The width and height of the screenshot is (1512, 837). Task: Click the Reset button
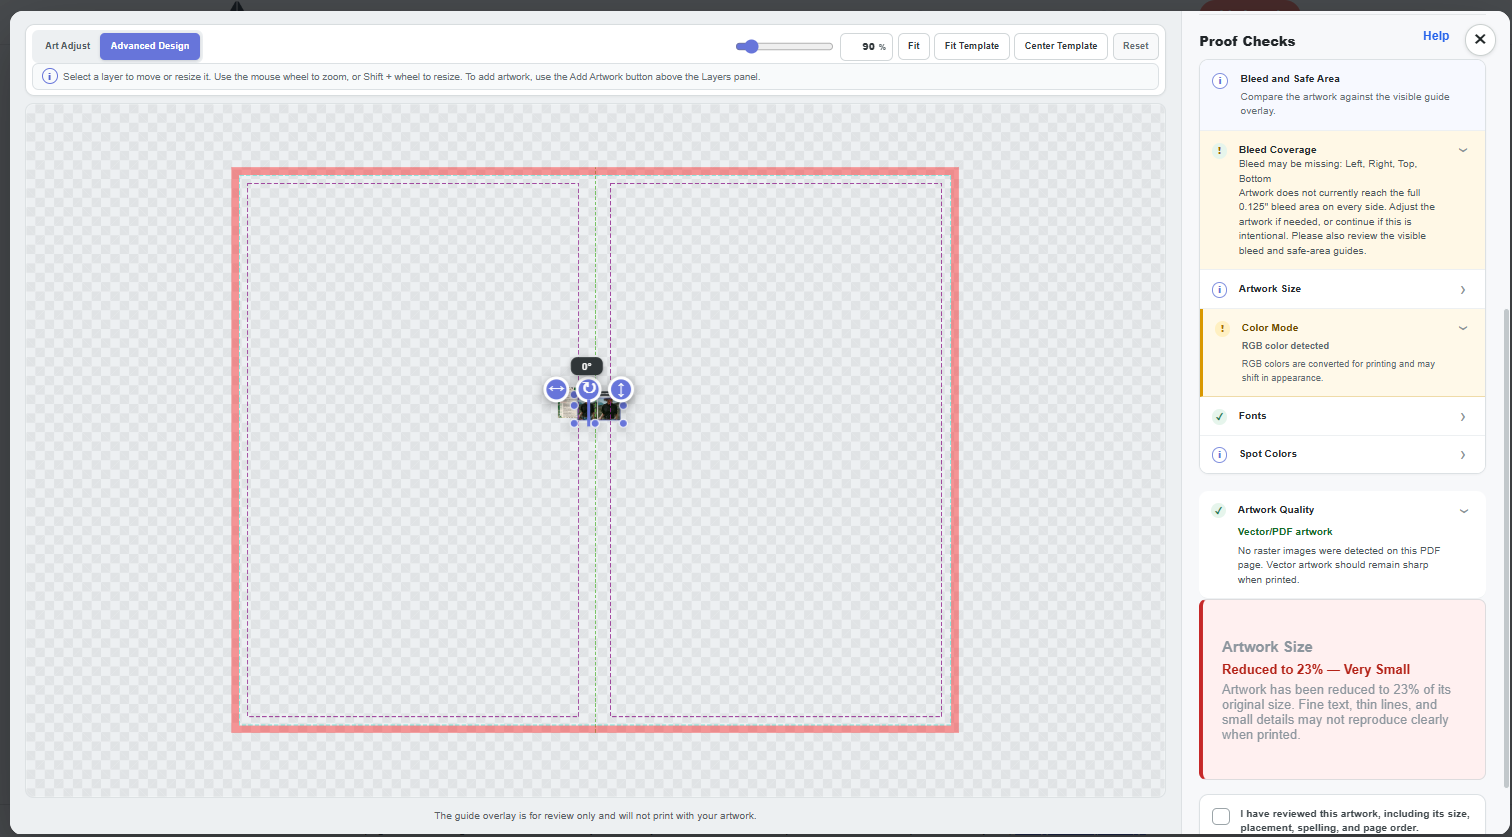(x=1136, y=46)
